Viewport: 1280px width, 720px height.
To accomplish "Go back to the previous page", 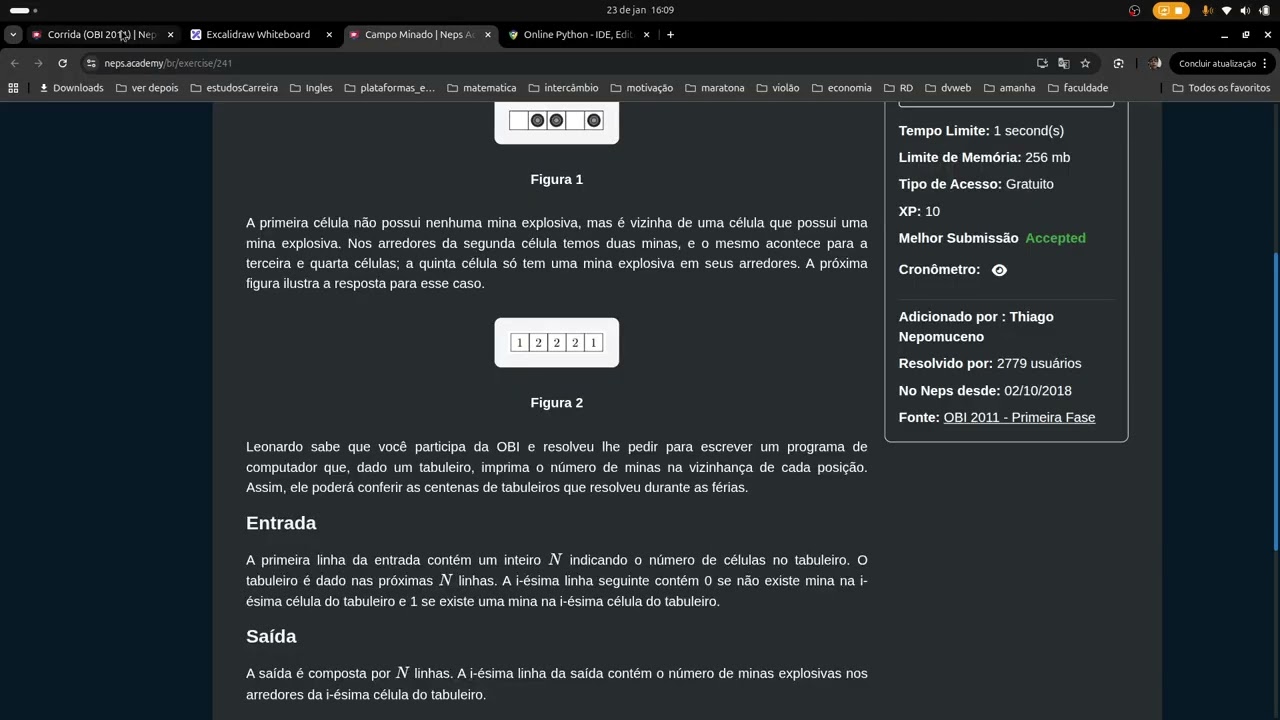I will [14, 63].
